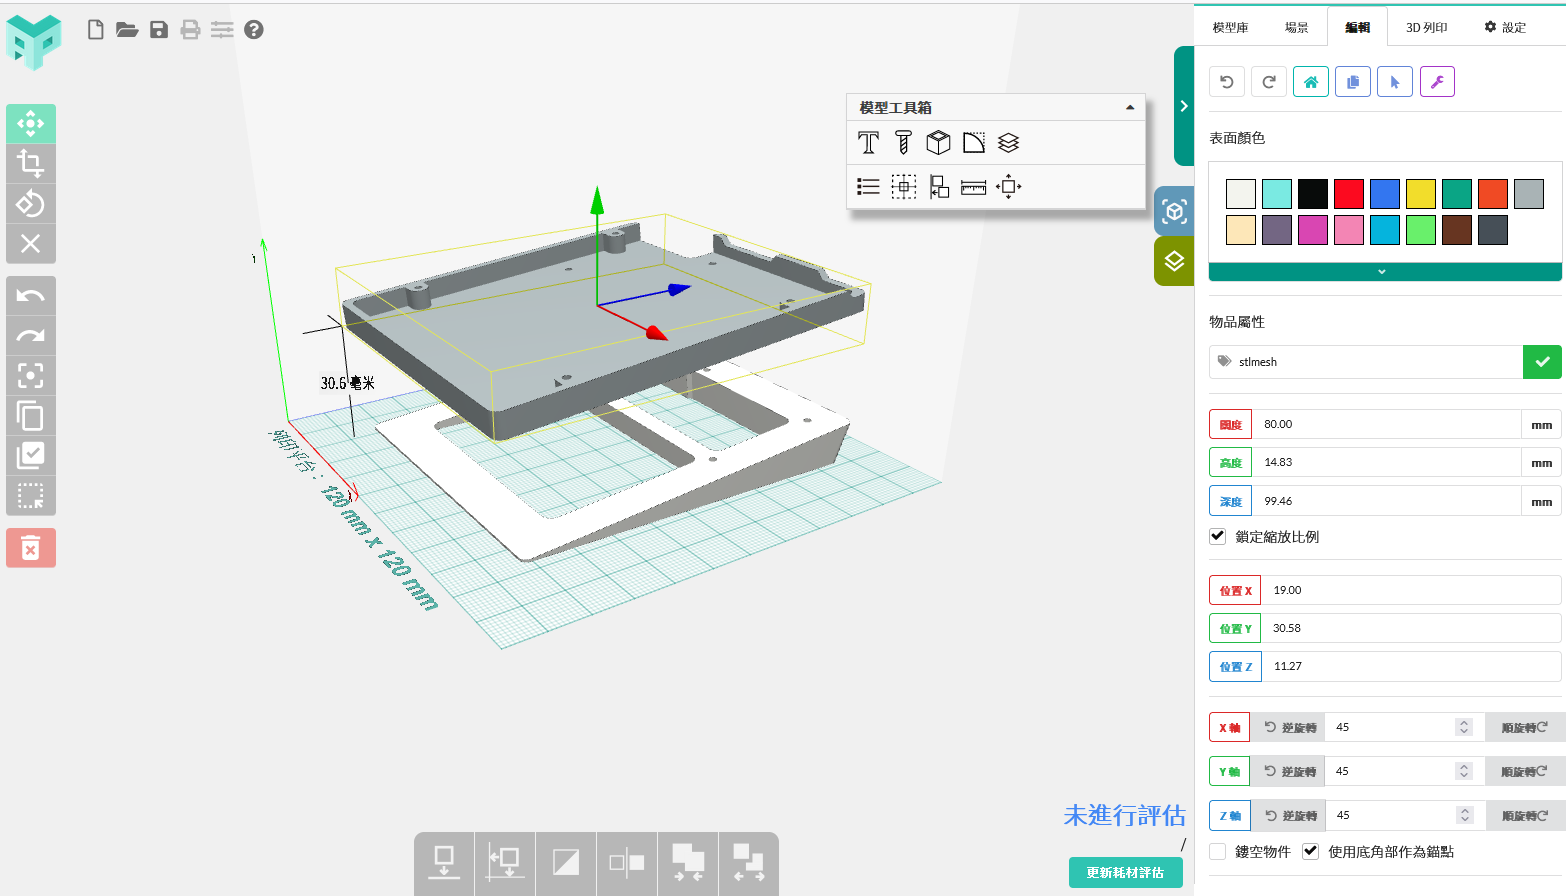Expand the side panel with the teal arrow

click(x=1184, y=105)
